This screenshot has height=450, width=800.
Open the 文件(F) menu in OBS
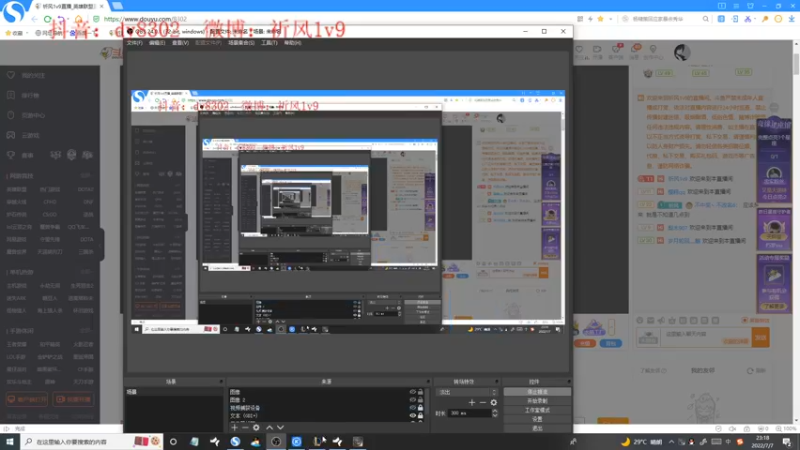point(135,43)
